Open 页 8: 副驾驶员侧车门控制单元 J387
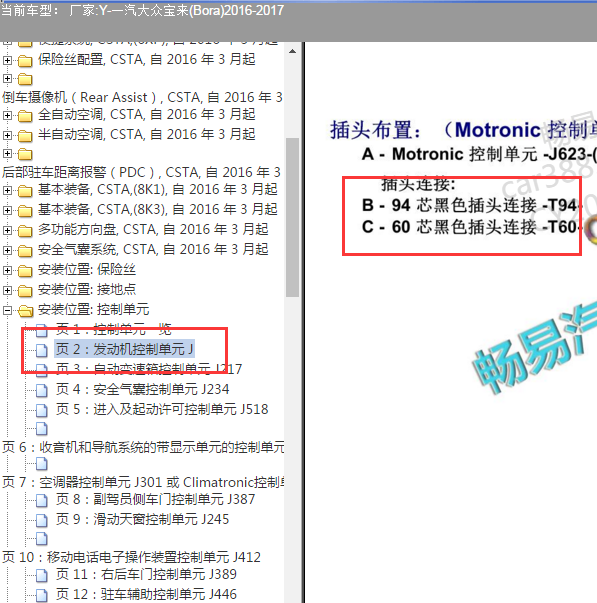 (155, 499)
